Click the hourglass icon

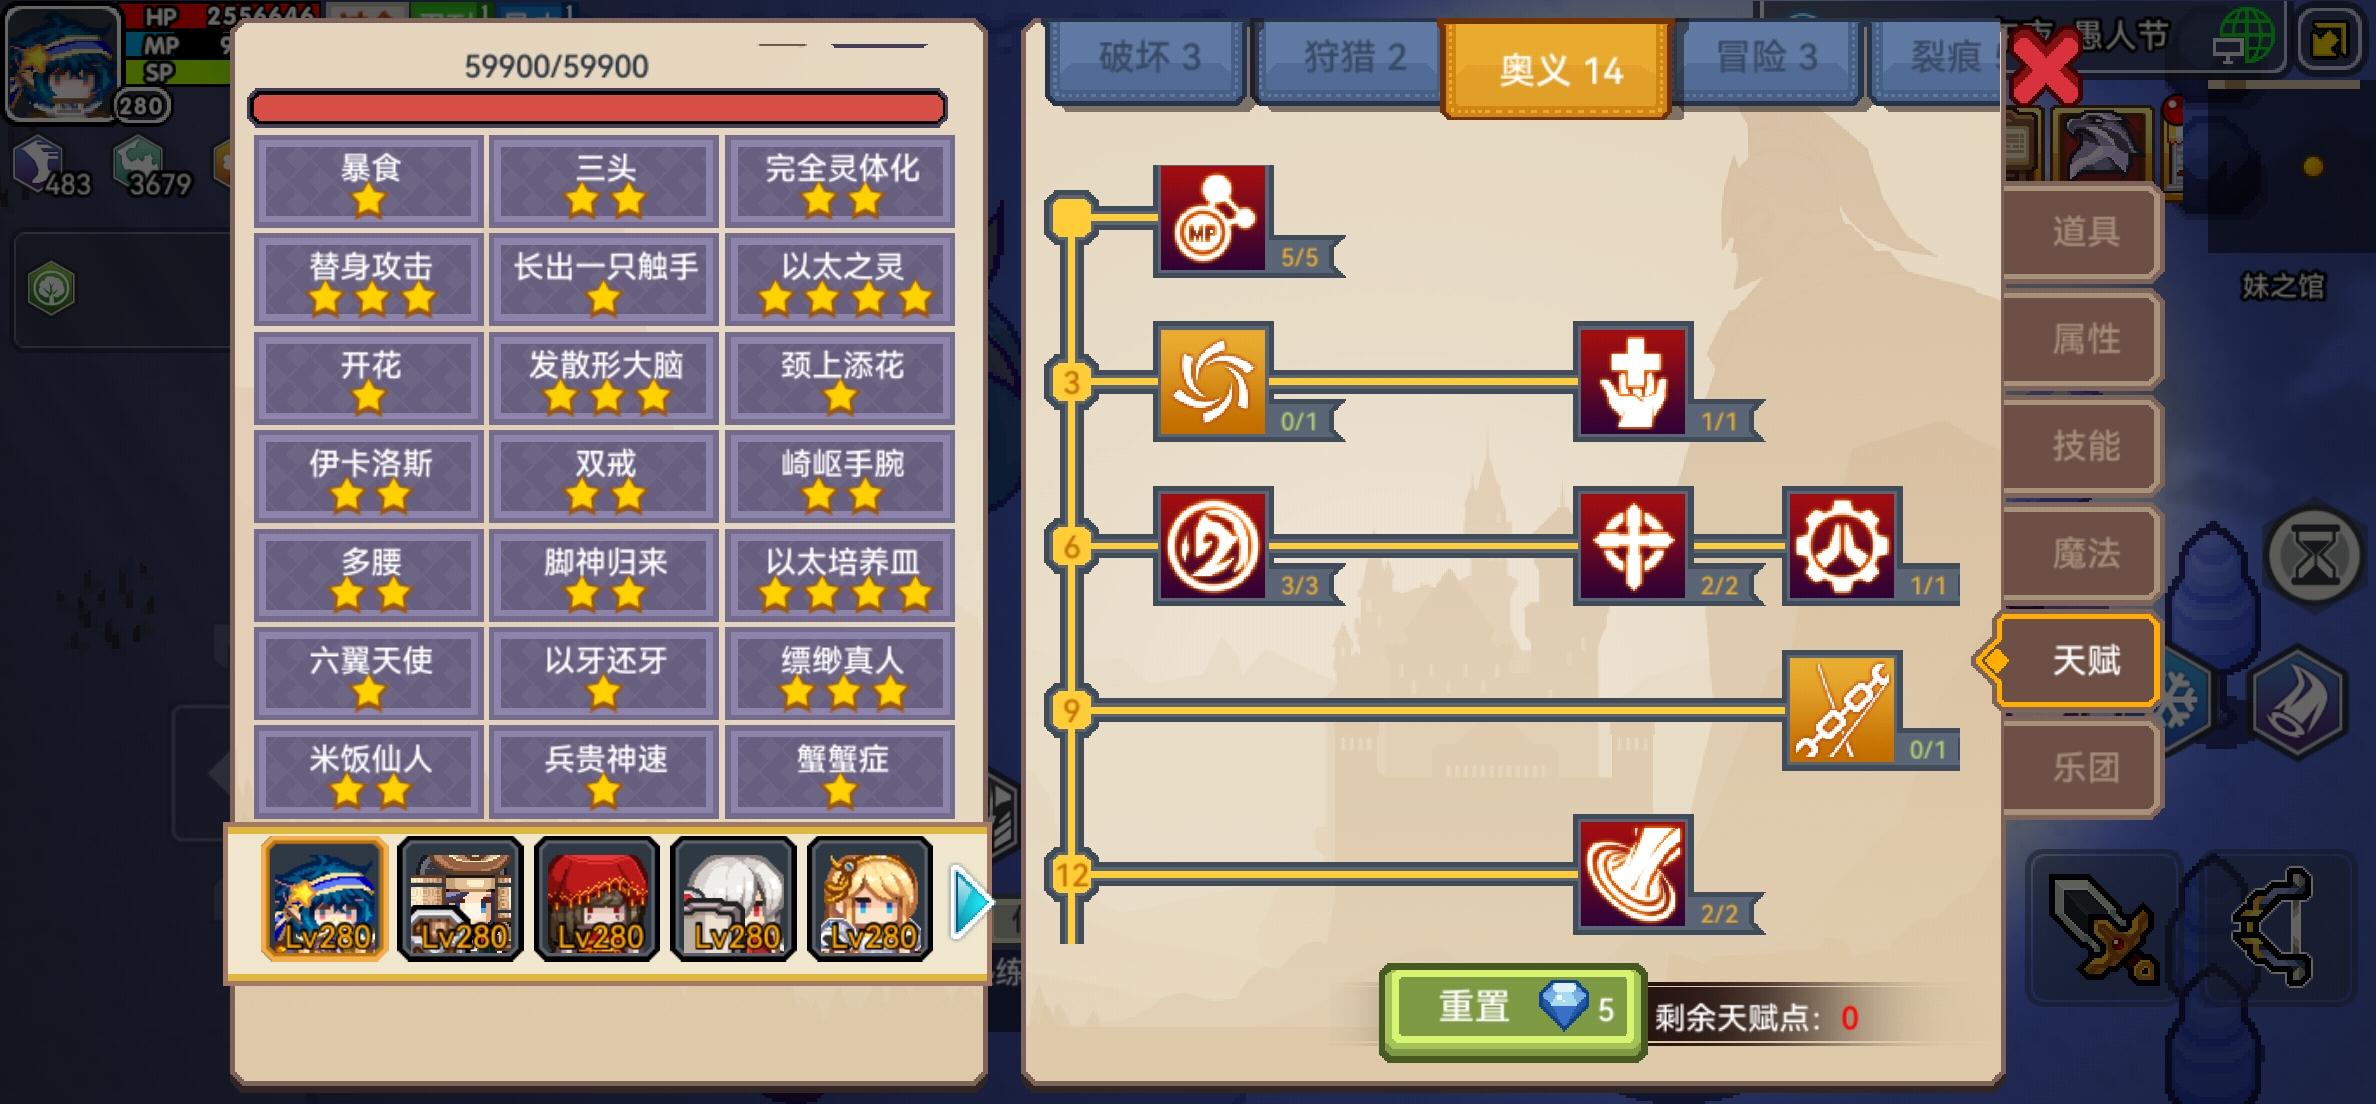[x=2314, y=555]
